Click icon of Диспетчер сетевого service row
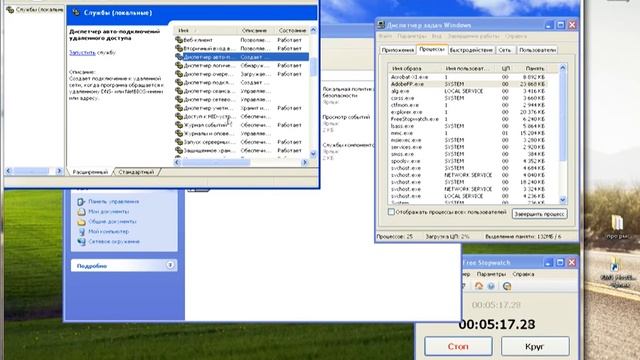The image size is (640, 360). pos(178,99)
